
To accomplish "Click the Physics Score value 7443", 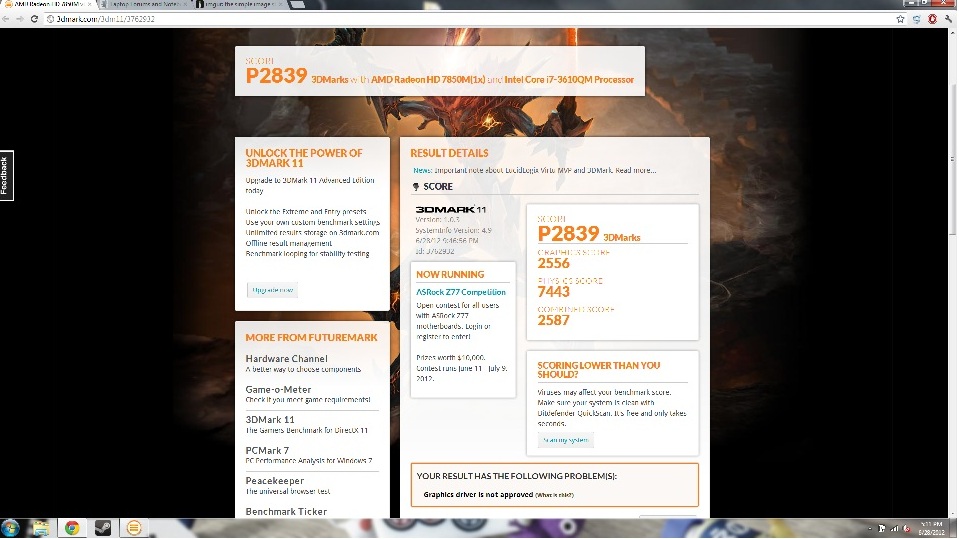I will pos(554,292).
